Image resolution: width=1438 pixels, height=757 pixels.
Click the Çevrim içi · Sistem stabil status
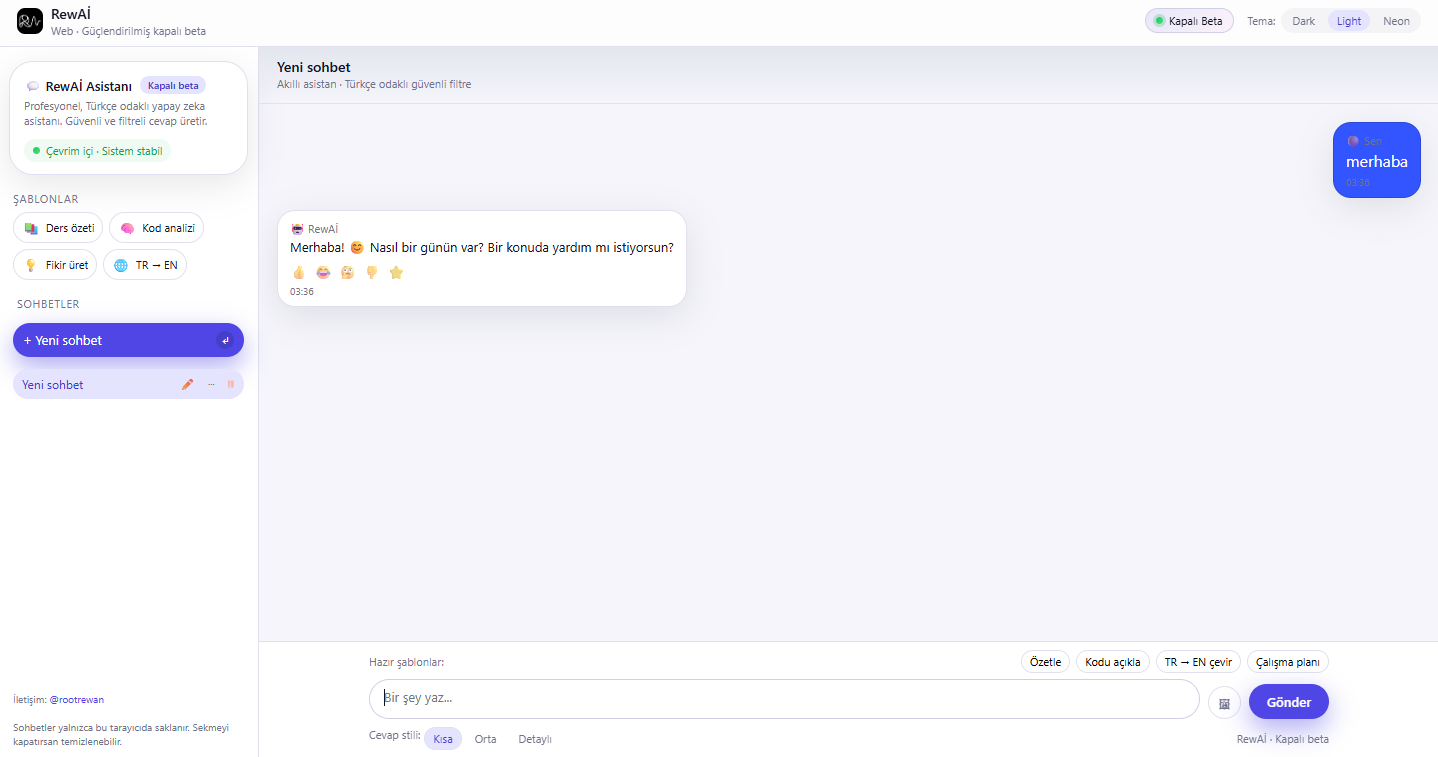tap(97, 151)
